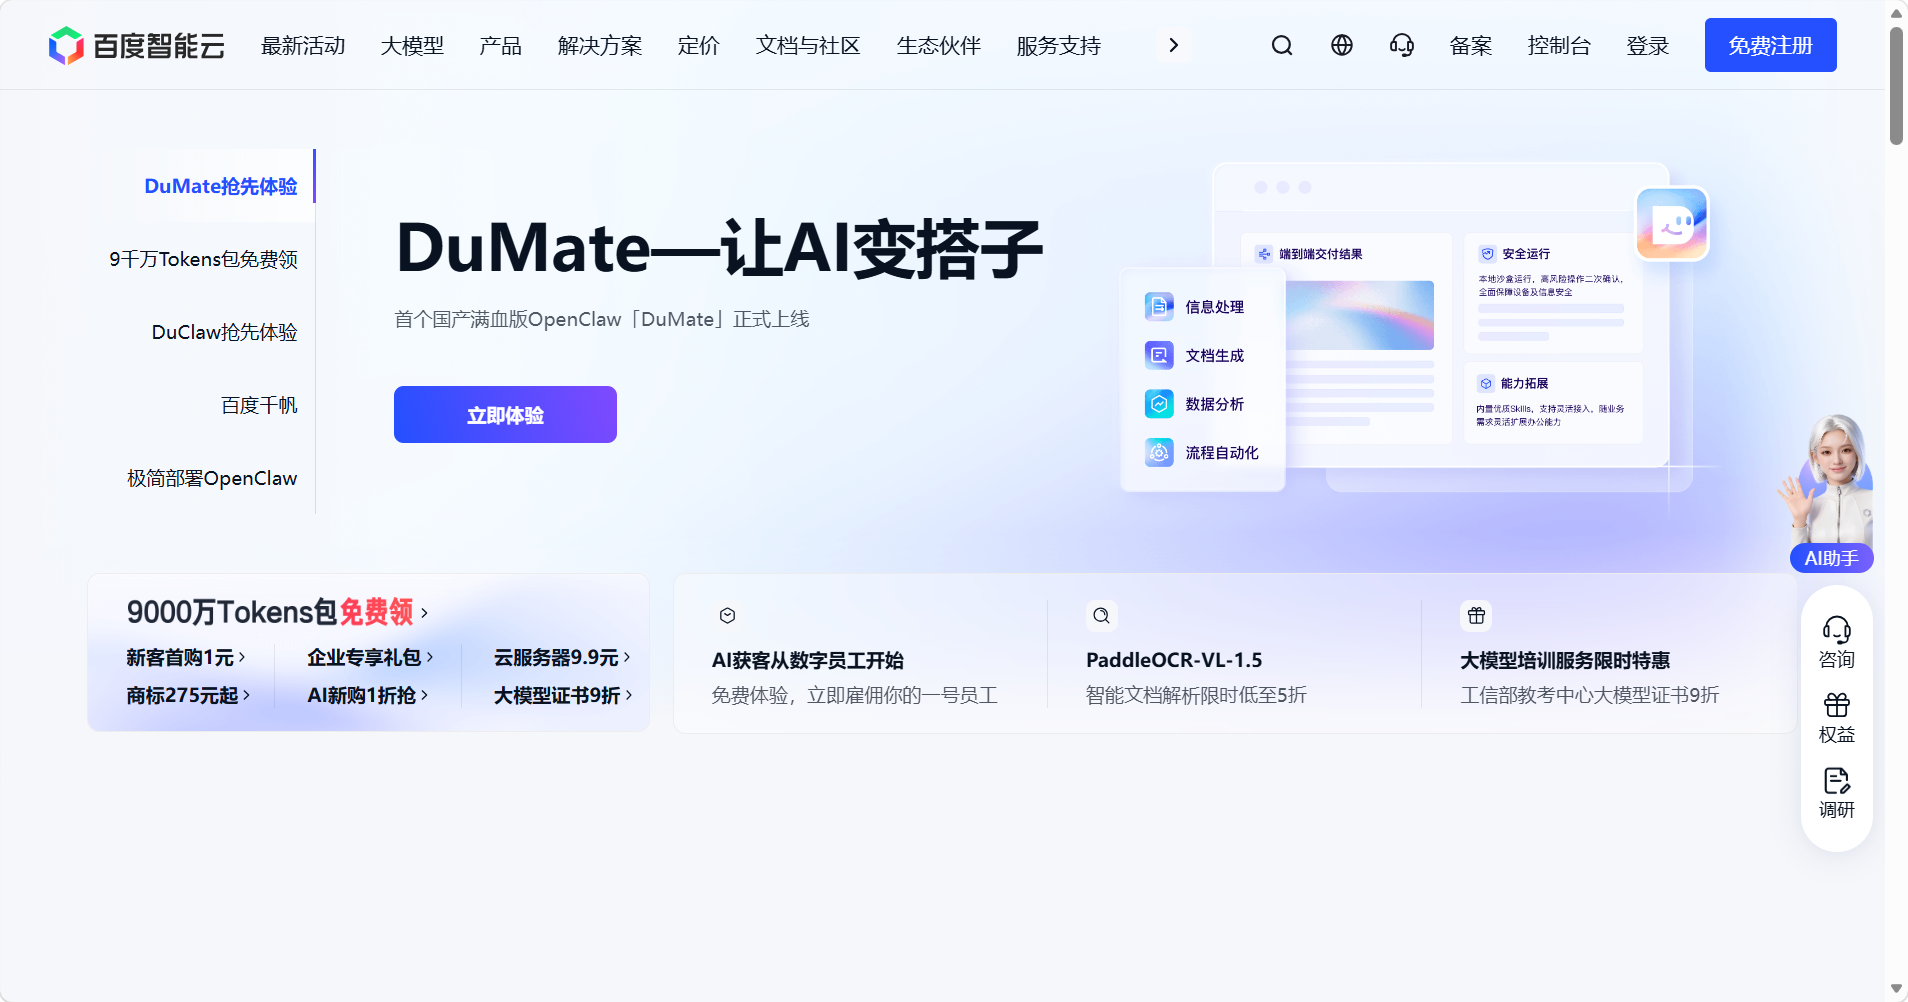Open the 服务支持 menu
The image size is (1908, 1002).
point(1059,46)
